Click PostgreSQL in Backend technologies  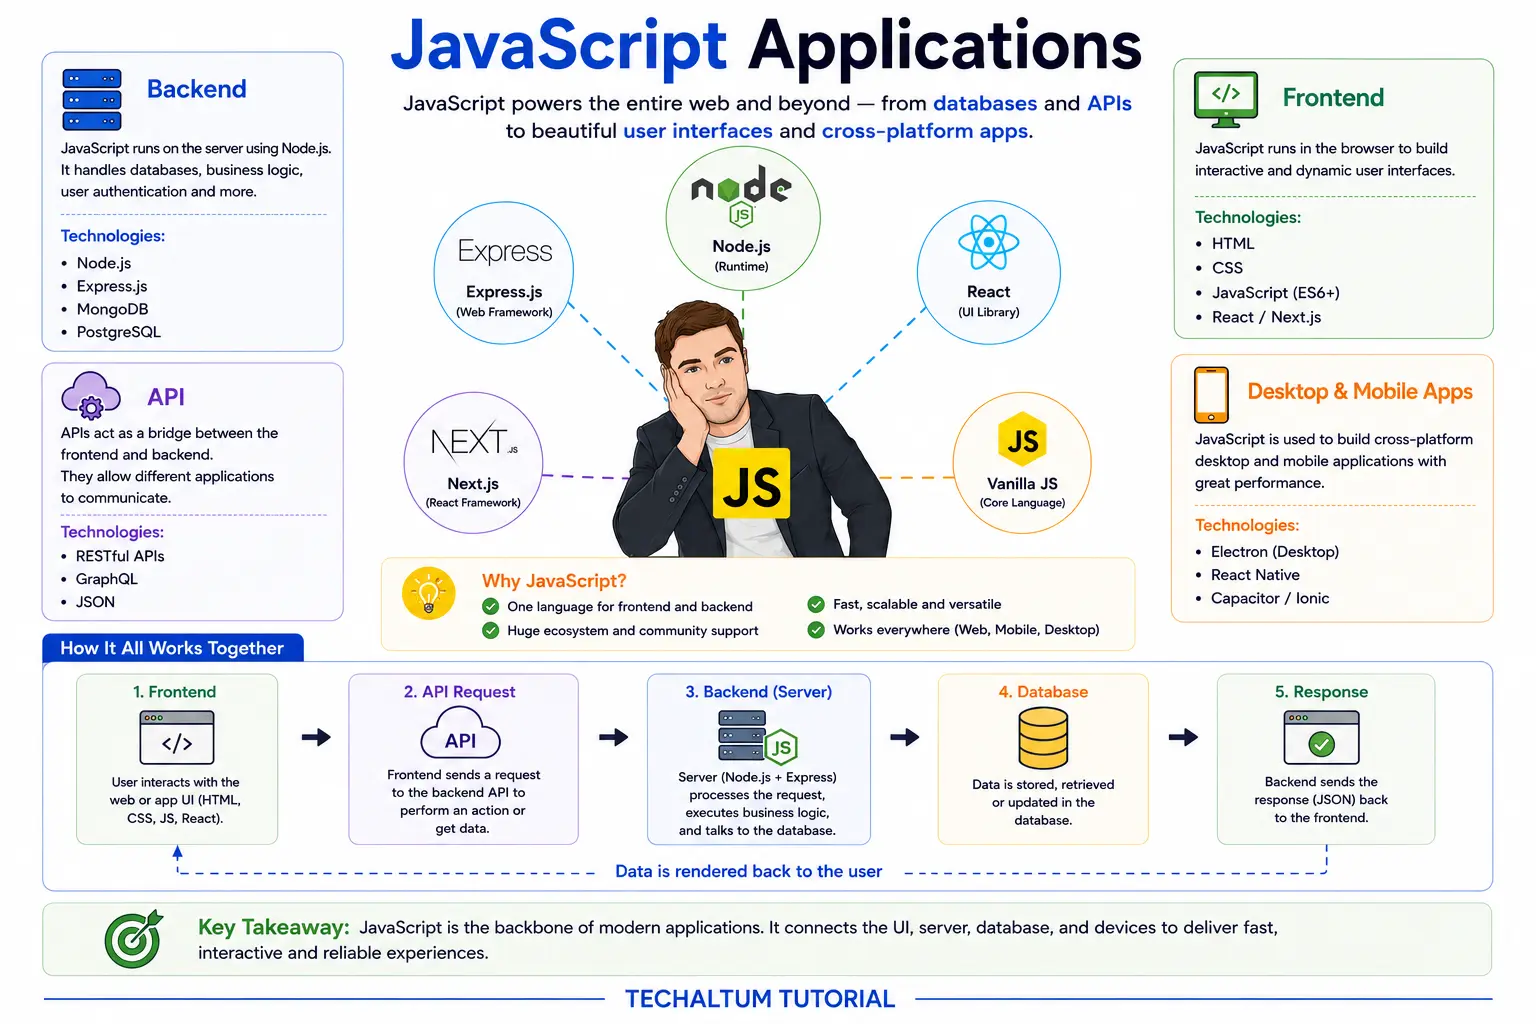pyautogui.click(x=118, y=332)
